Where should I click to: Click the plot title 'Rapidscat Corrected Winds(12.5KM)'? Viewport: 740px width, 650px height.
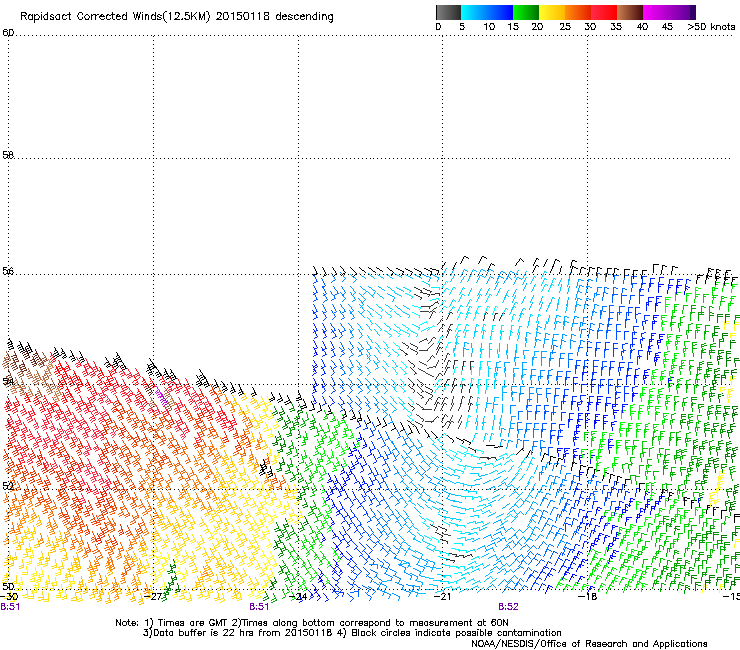pyautogui.click(x=115, y=17)
